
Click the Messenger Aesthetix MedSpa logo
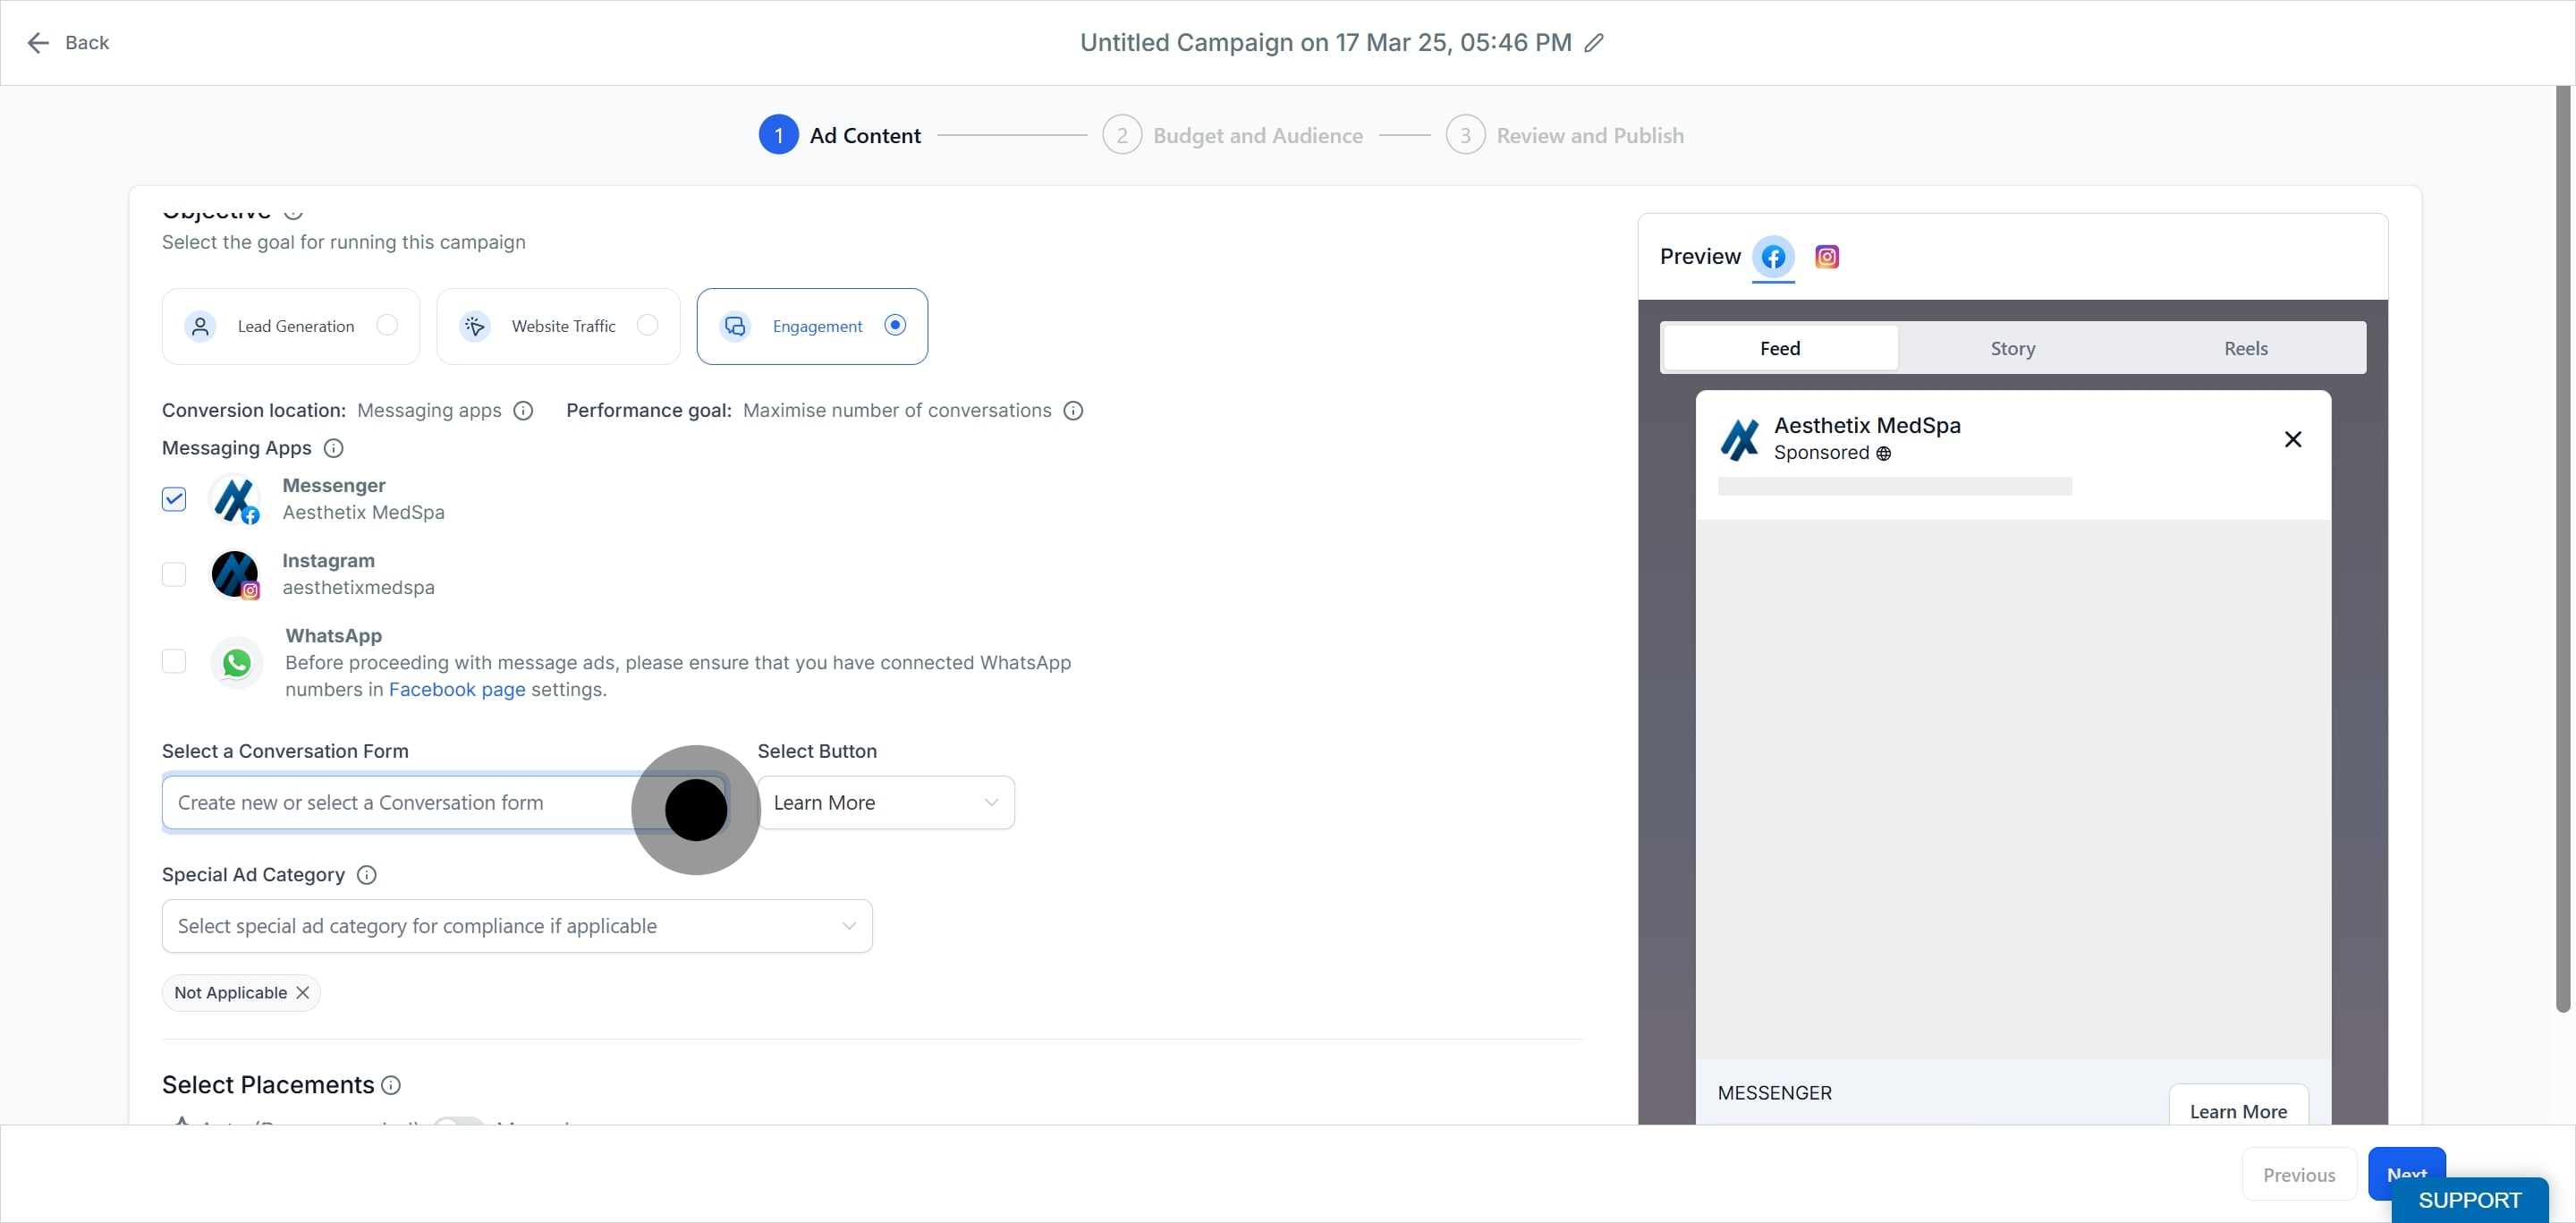[x=235, y=499]
